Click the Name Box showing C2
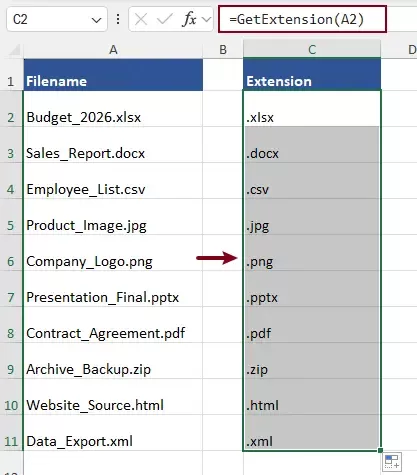Image resolution: width=417 pixels, height=475 pixels. coord(57,19)
